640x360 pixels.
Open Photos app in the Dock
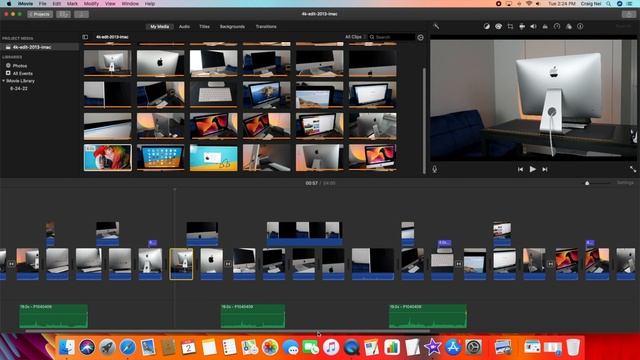click(x=270, y=347)
